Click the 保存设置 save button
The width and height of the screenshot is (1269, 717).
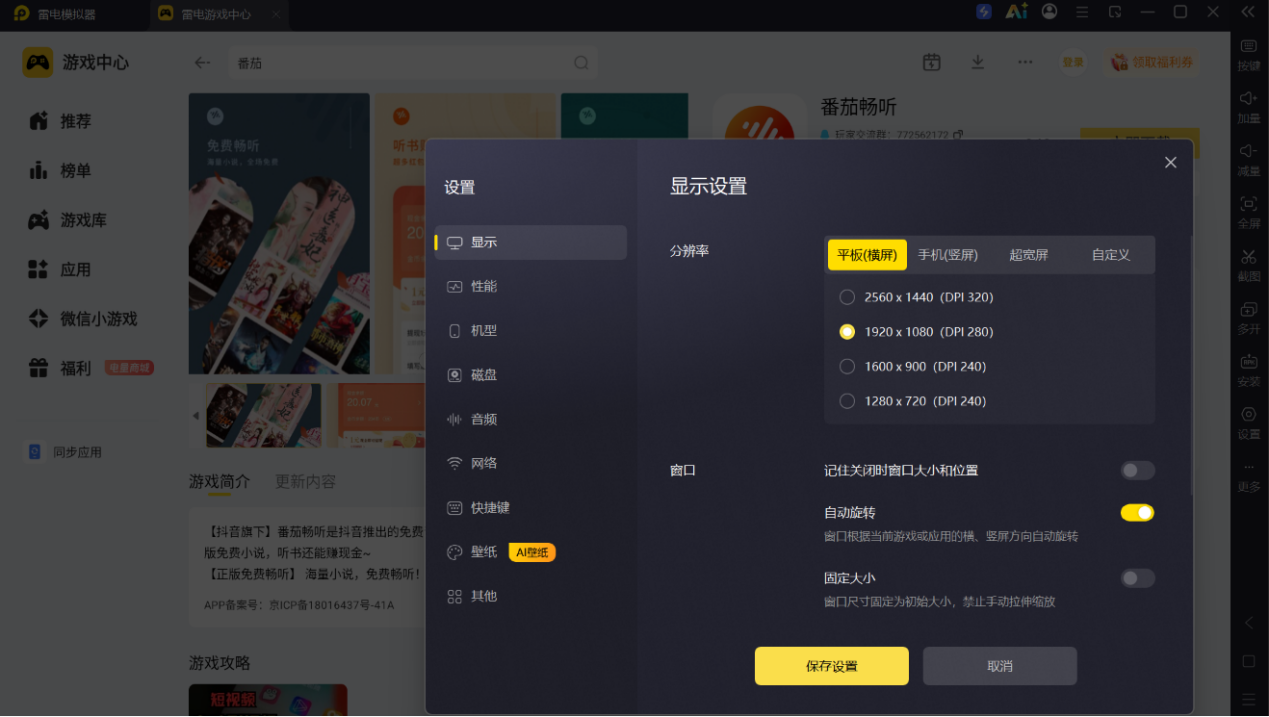coord(831,666)
